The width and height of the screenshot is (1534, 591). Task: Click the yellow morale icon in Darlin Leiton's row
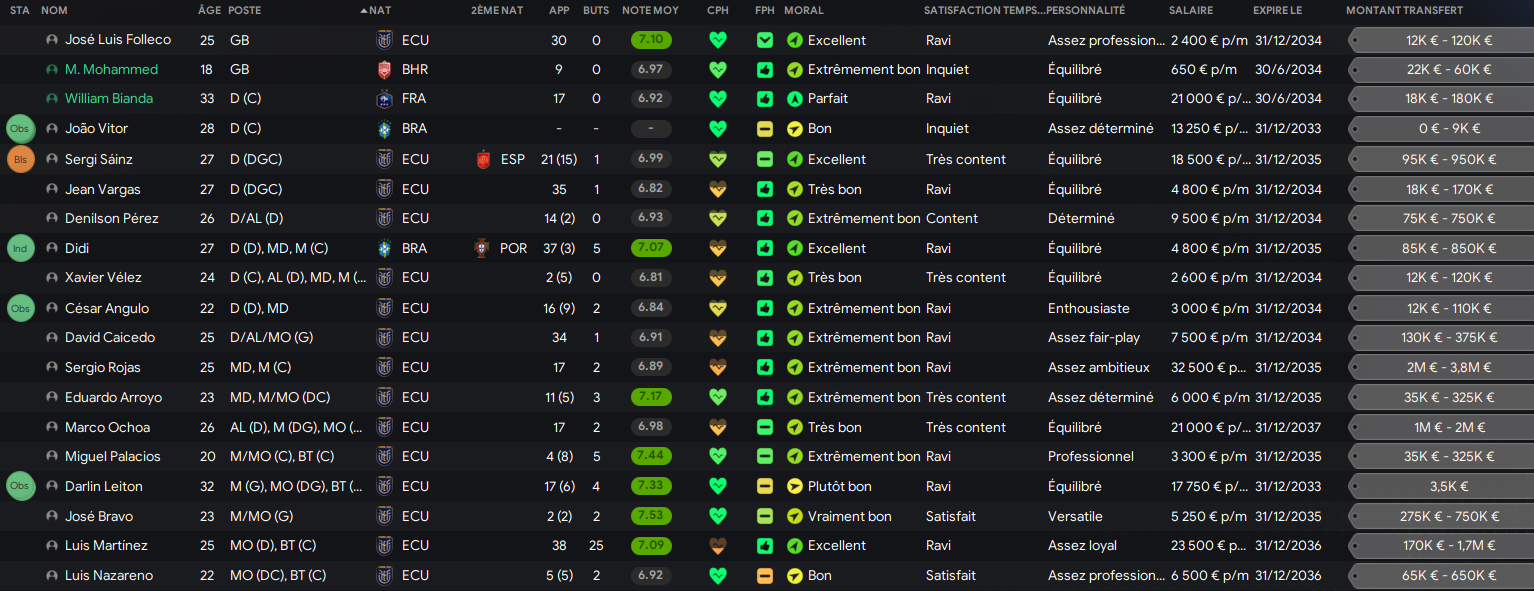(795, 487)
